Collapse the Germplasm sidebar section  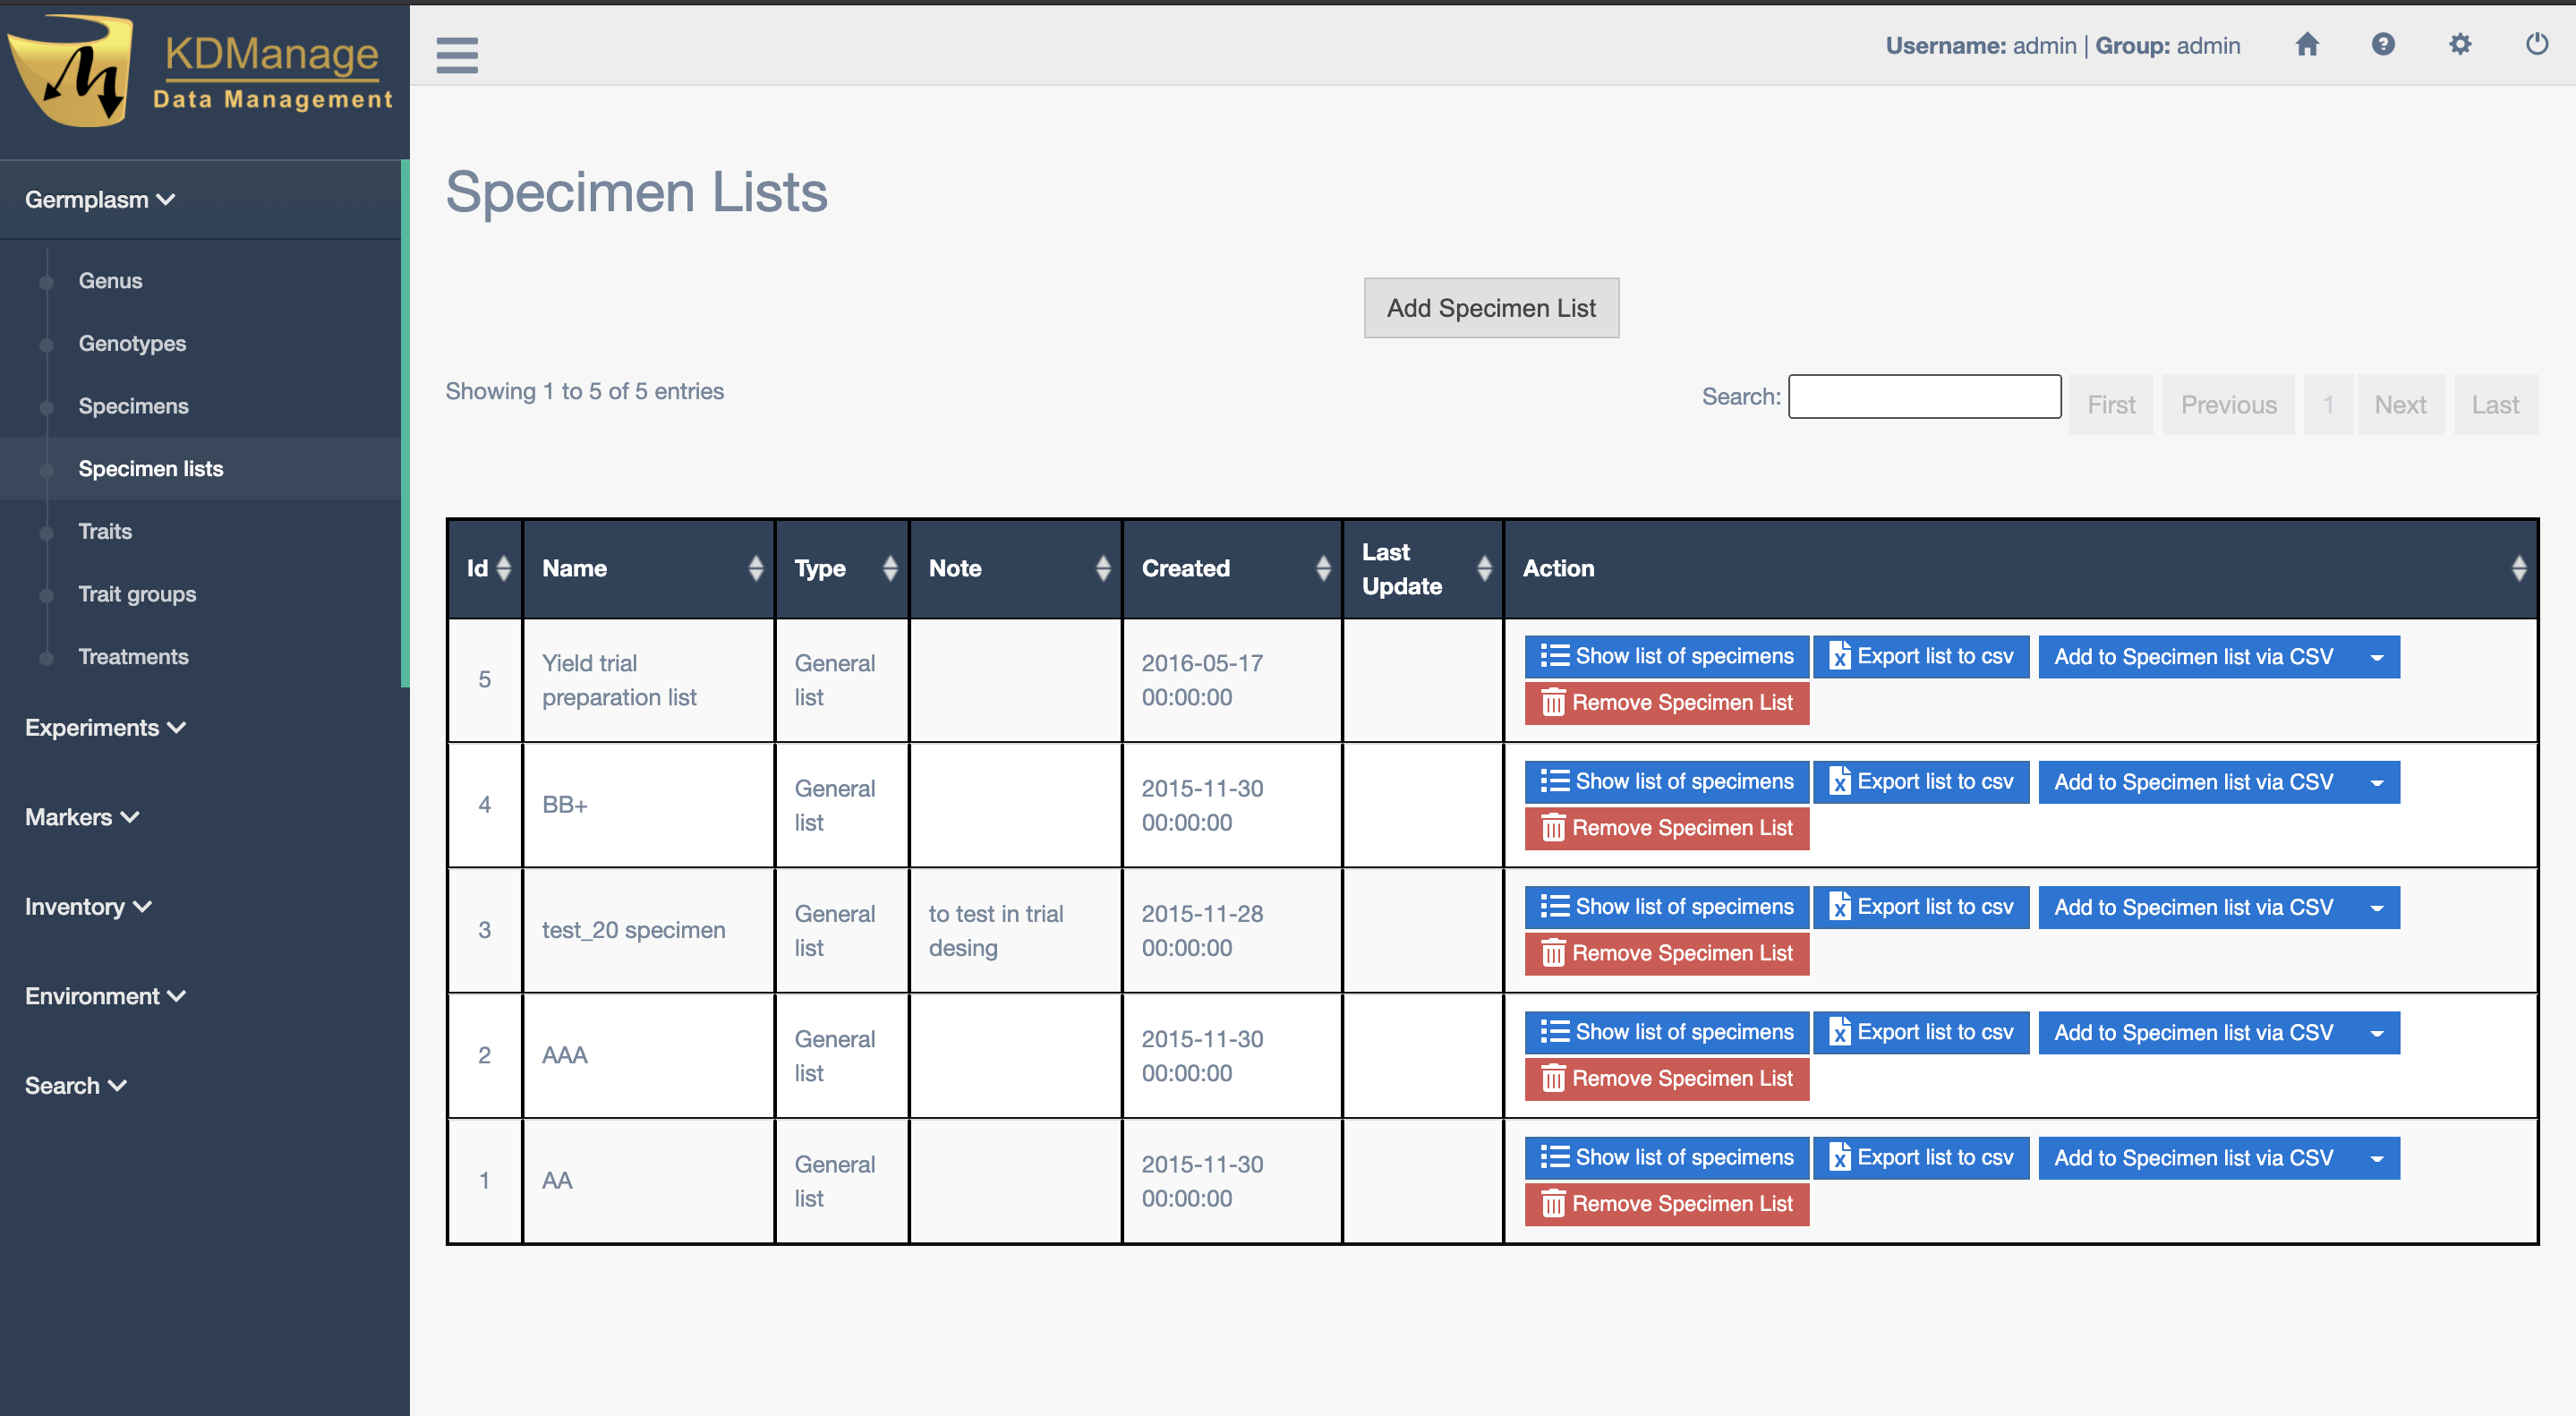100,199
